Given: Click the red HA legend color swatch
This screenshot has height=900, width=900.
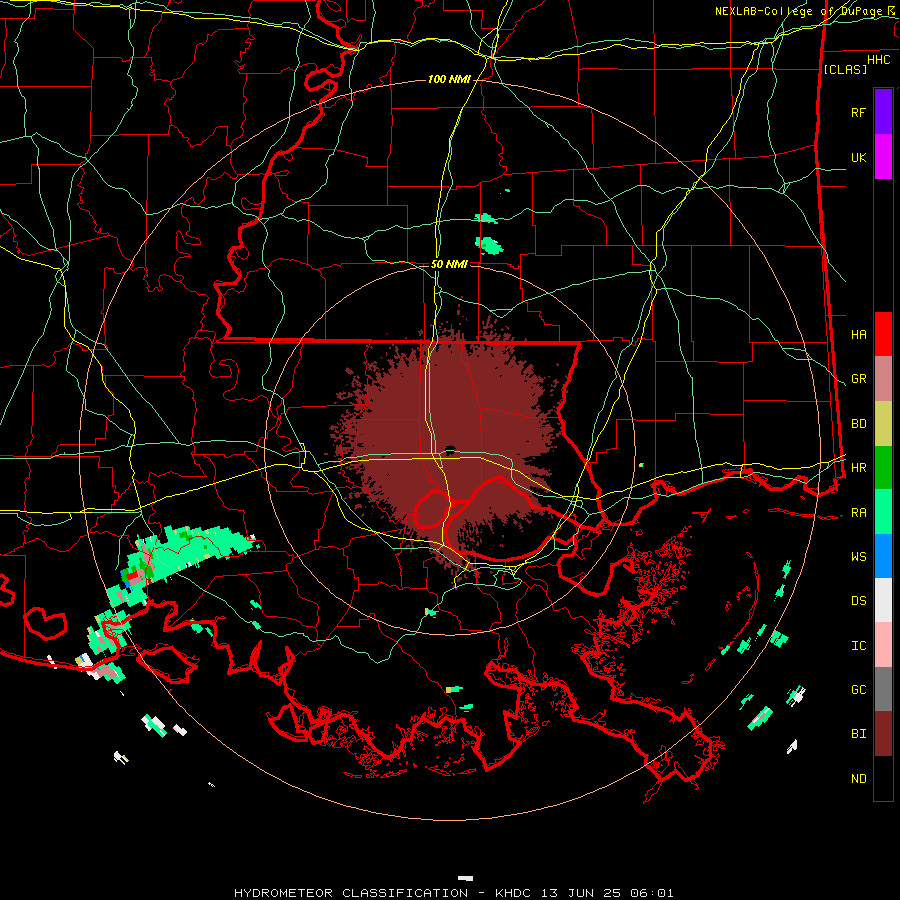Looking at the screenshot, I should pyautogui.click(x=883, y=334).
